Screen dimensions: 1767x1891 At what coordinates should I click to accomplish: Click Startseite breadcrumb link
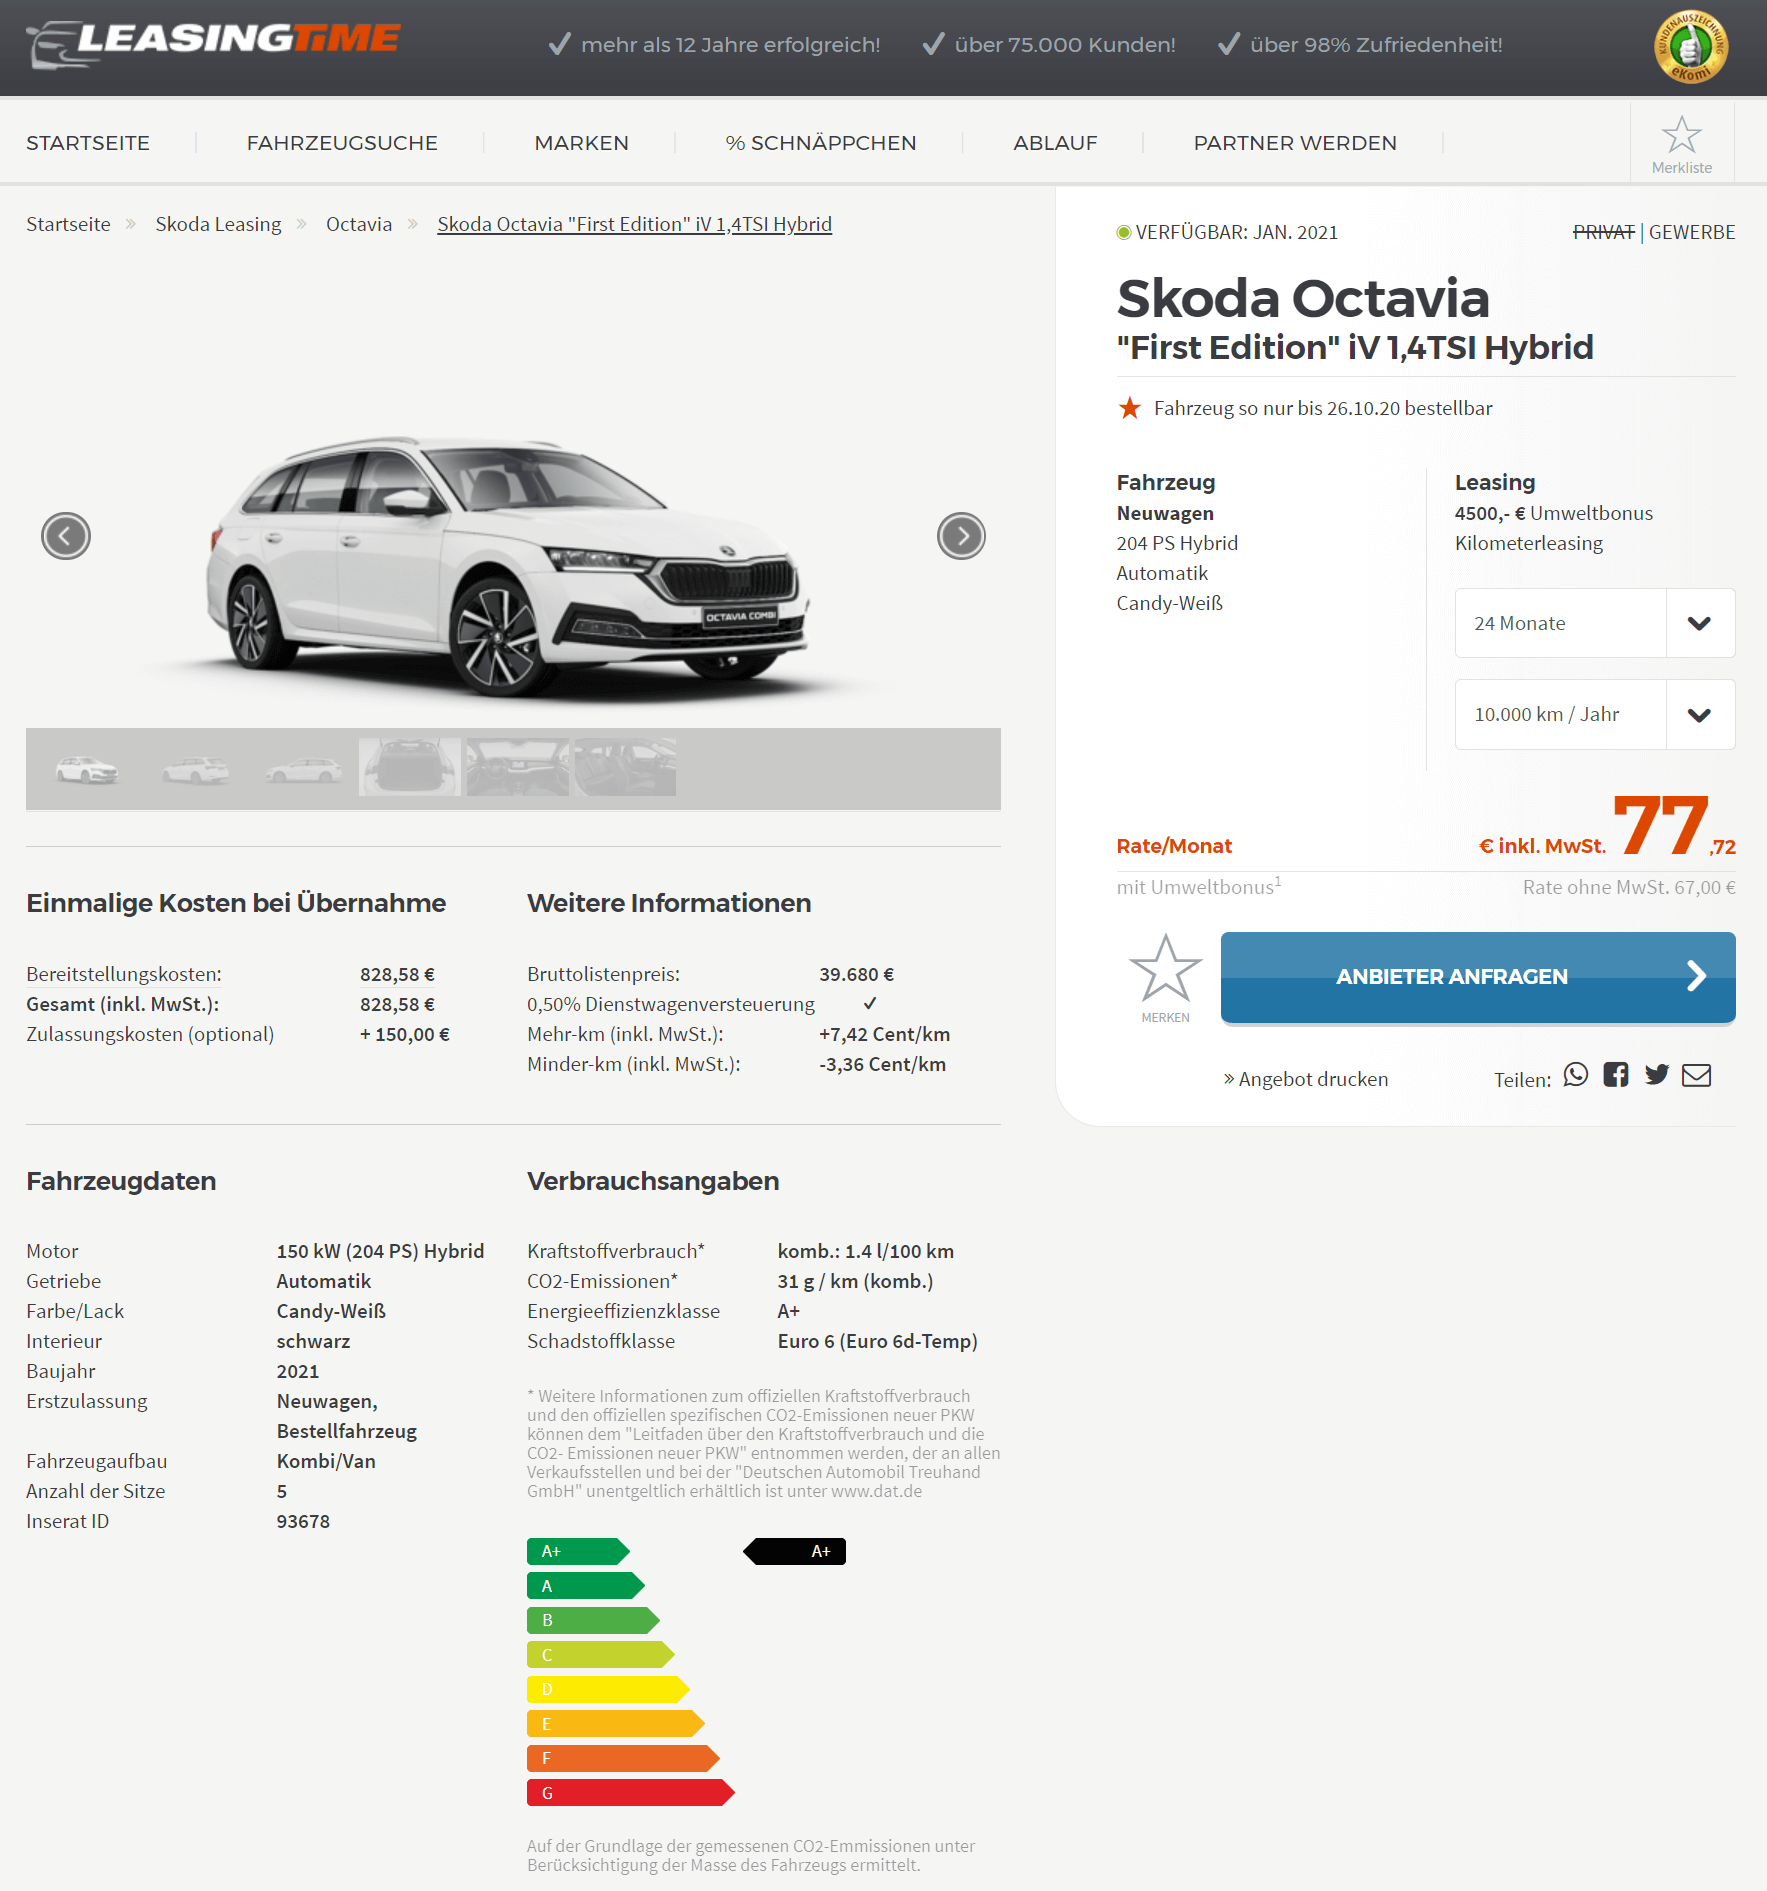[68, 224]
